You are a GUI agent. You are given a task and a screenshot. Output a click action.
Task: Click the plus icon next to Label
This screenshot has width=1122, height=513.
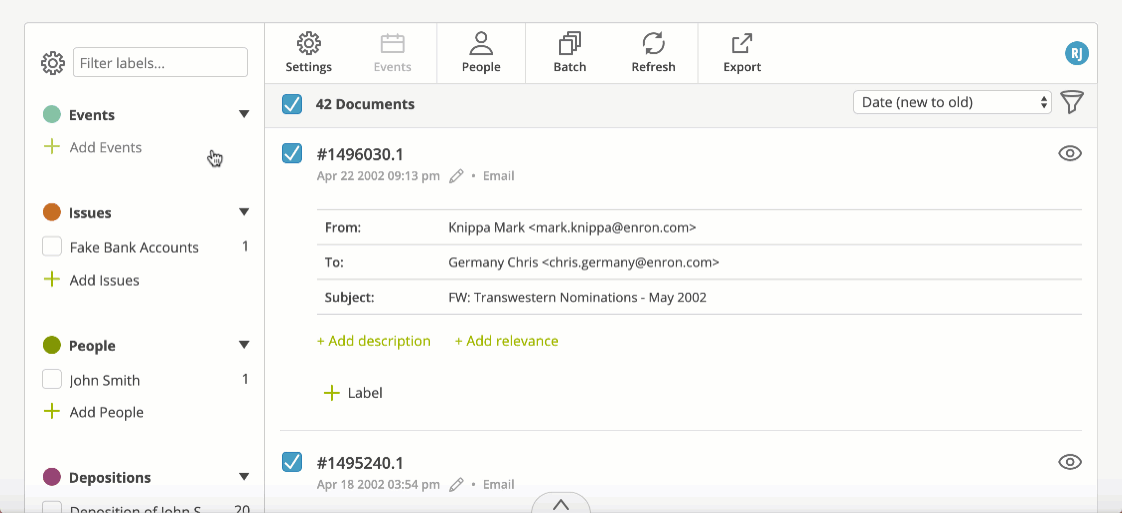point(331,393)
